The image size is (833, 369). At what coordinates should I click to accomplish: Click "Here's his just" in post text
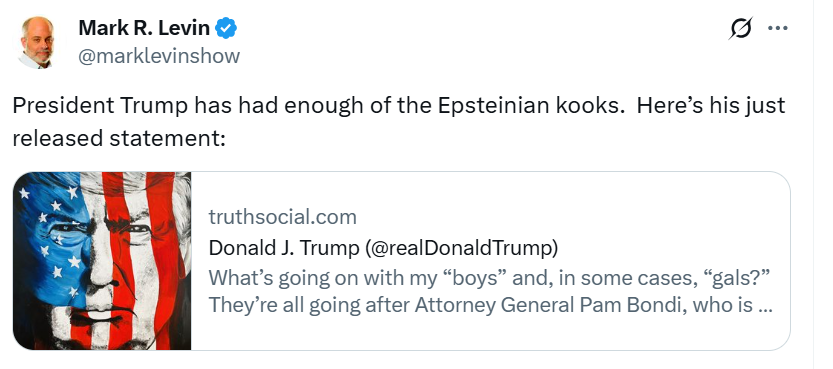[x=710, y=106]
